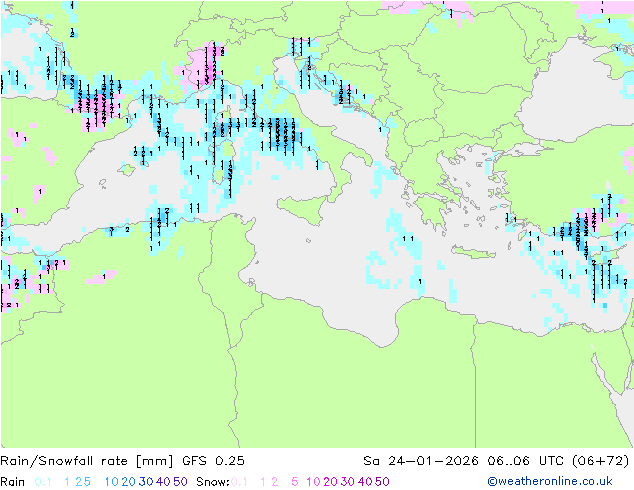634x490 pixels.
Task: Click the '(06+72)' forecast offset text
Action: tap(601, 461)
